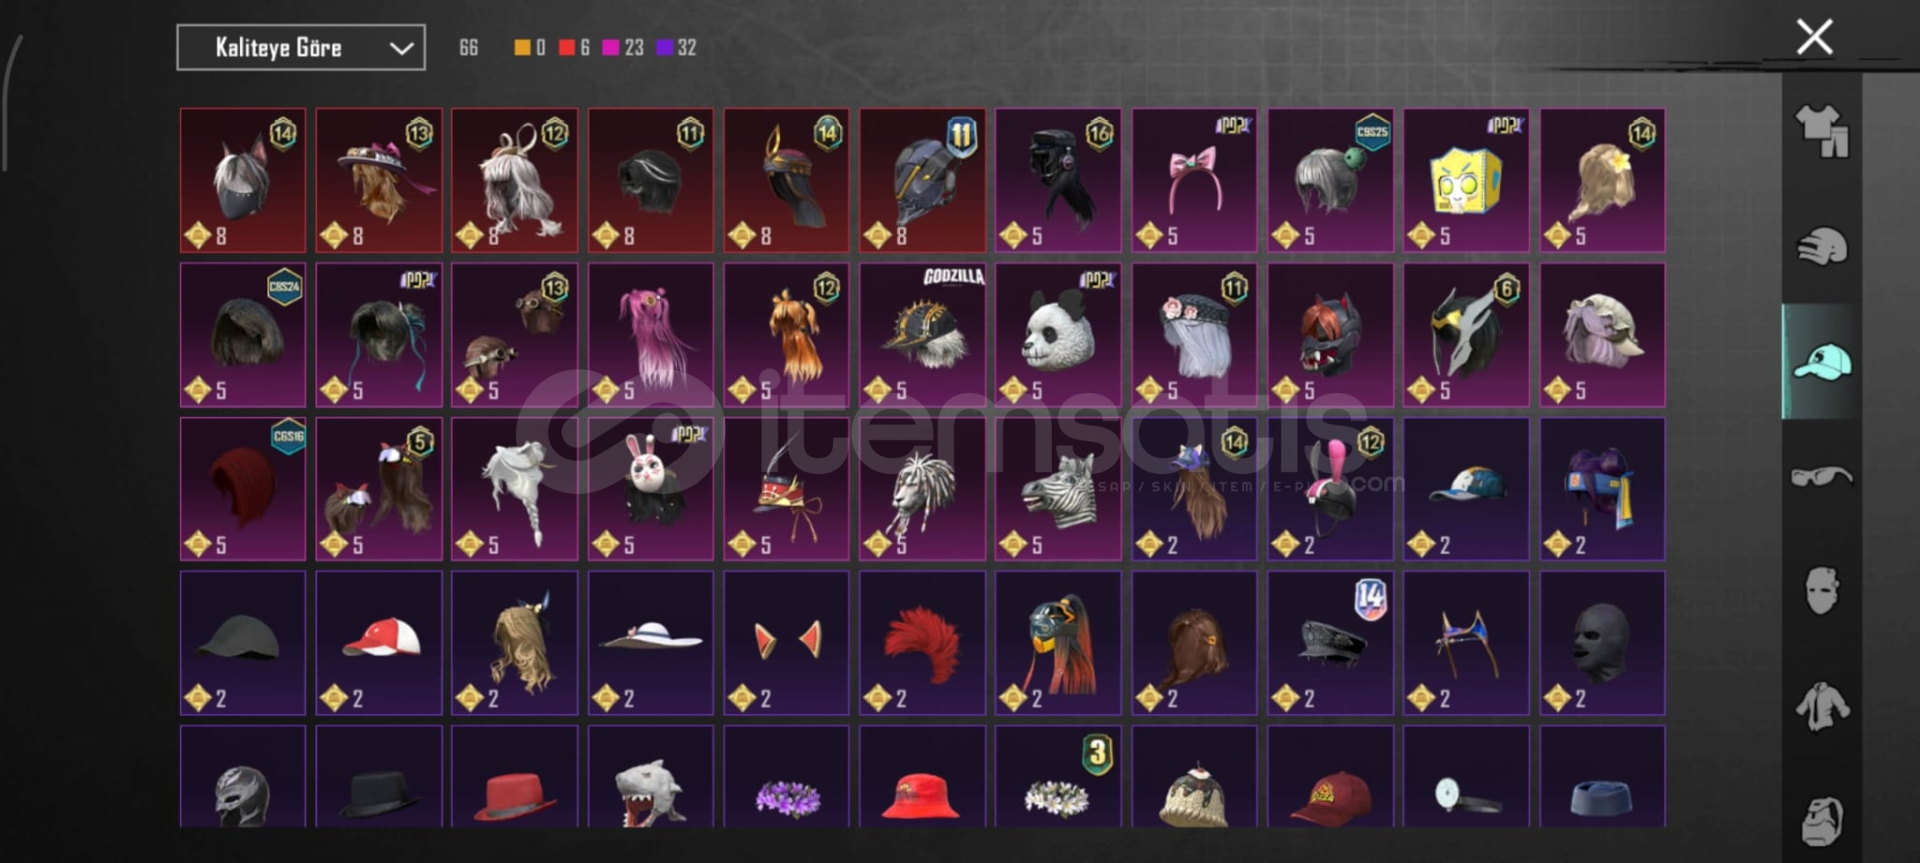Select the zebra head mask
The width and height of the screenshot is (1920, 863).
1058,489
